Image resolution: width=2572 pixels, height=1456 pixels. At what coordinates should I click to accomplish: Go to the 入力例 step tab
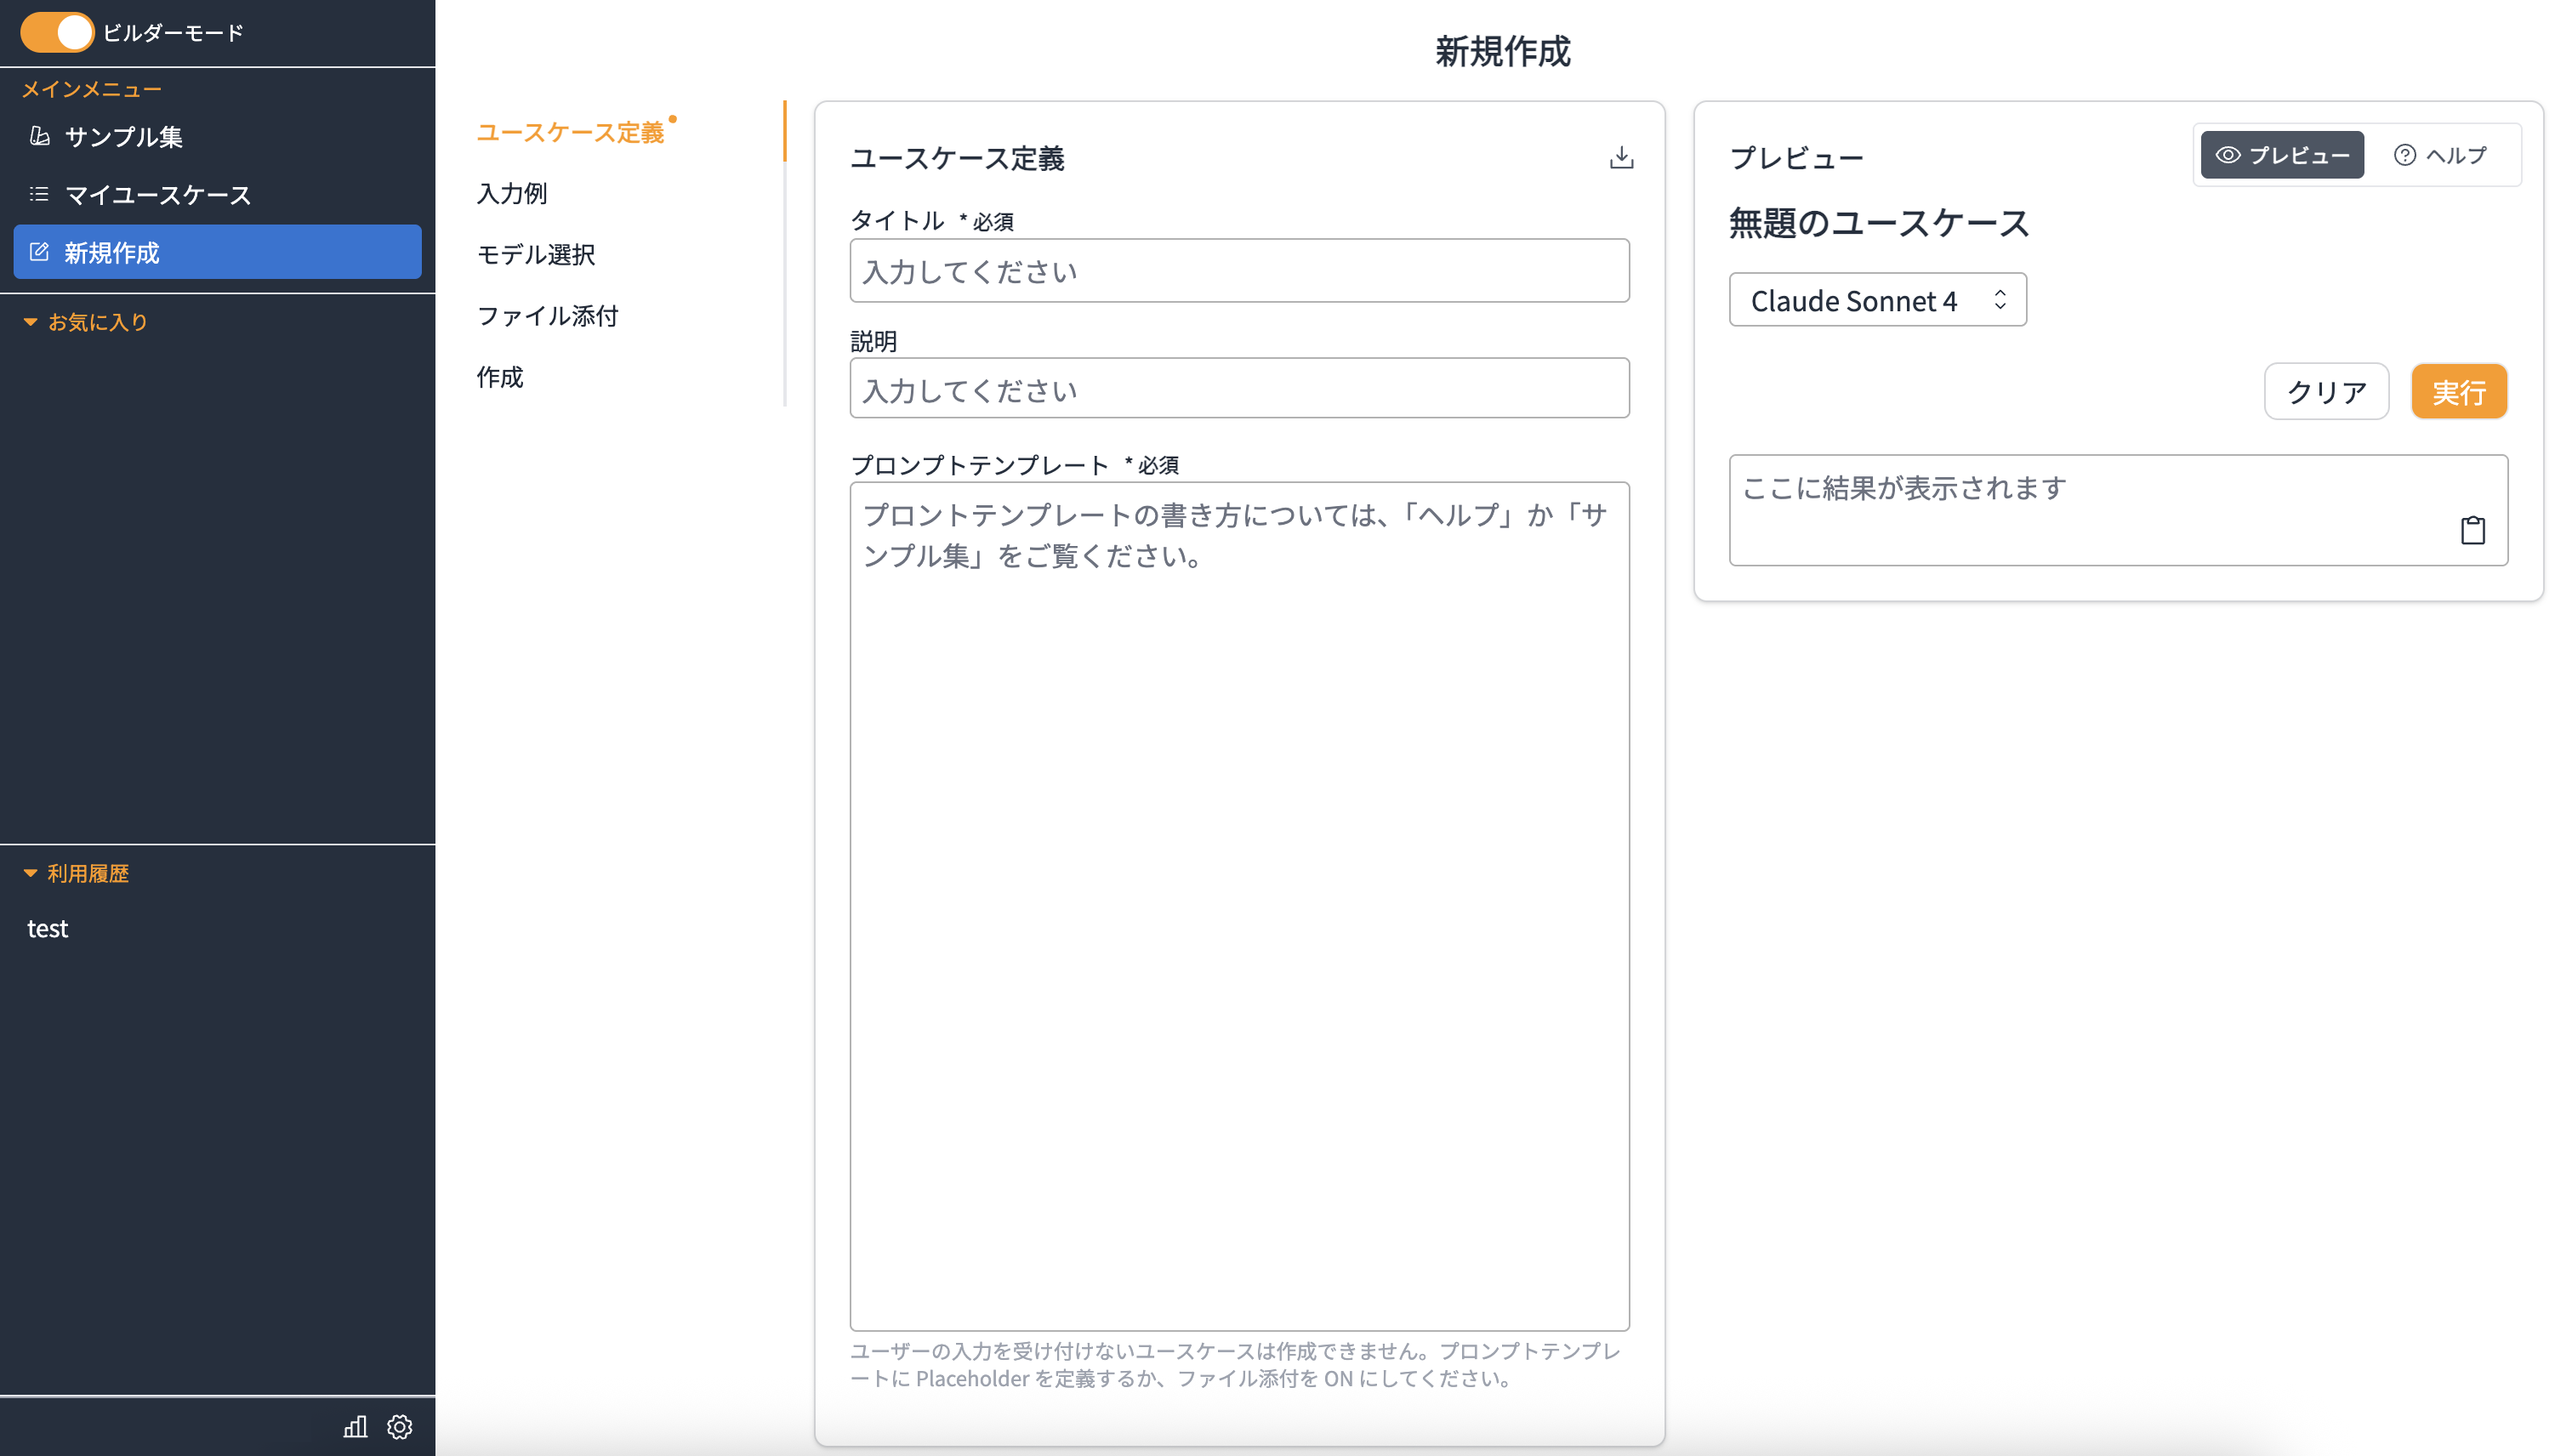tap(512, 193)
